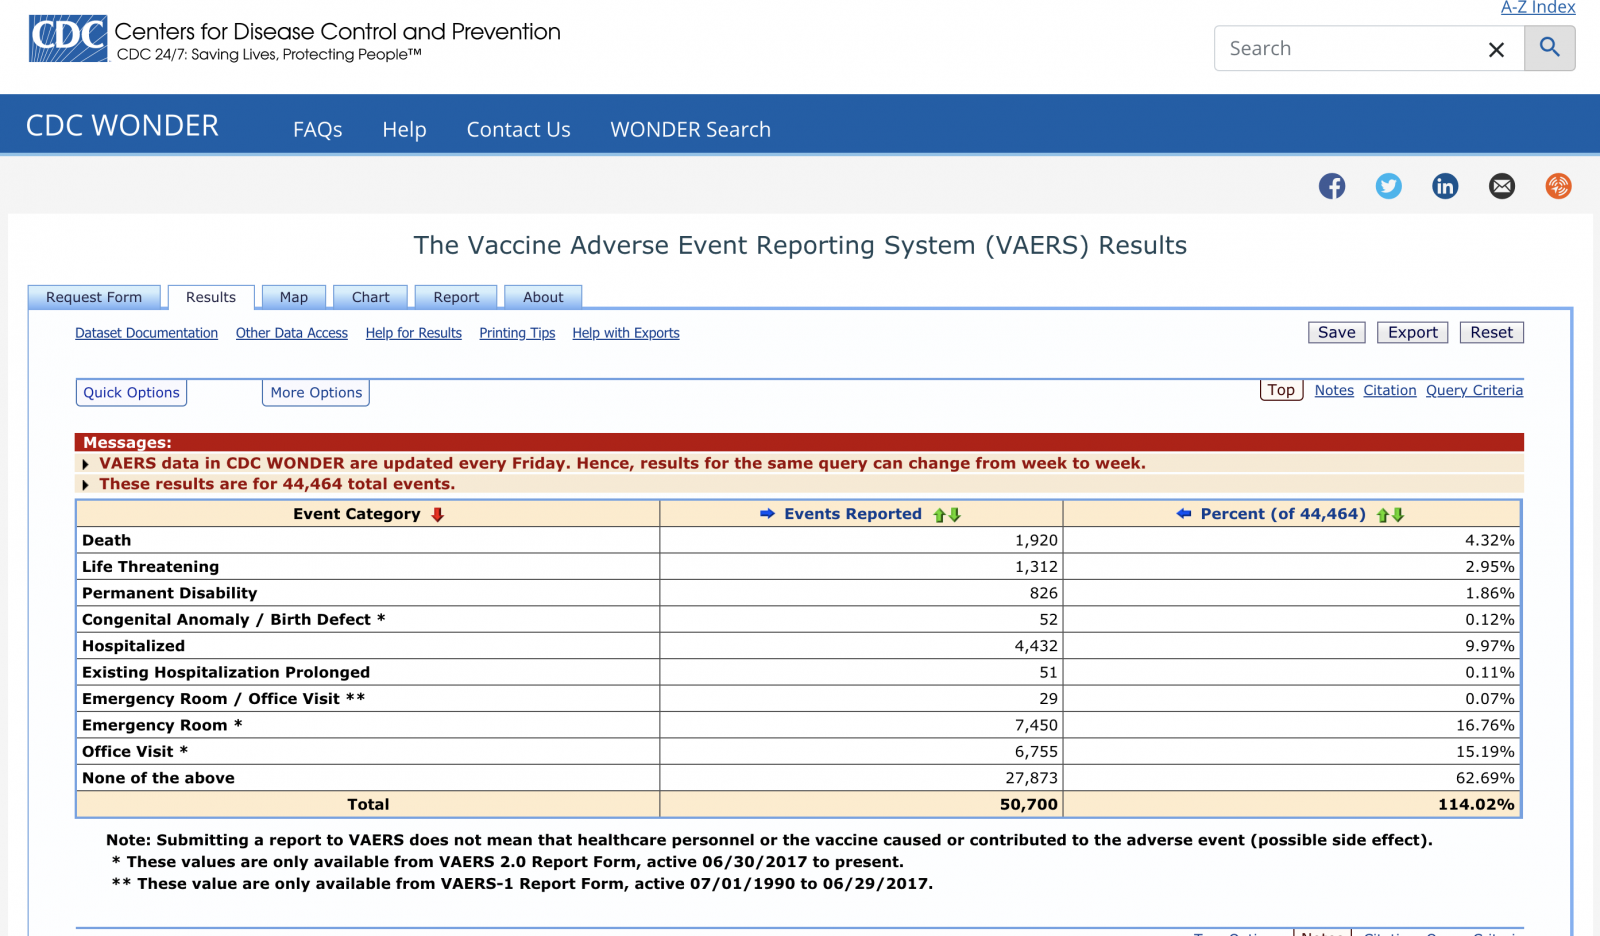1600x936 pixels.
Task: Sort Percent column descending green down arrow
Action: tap(1398, 515)
